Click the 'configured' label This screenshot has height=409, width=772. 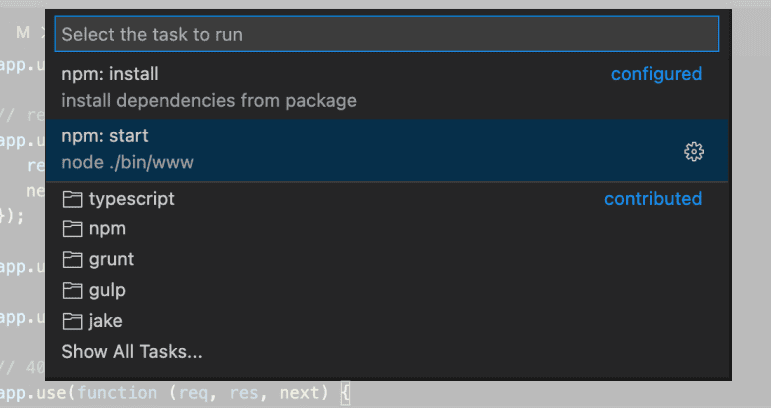(656, 75)
